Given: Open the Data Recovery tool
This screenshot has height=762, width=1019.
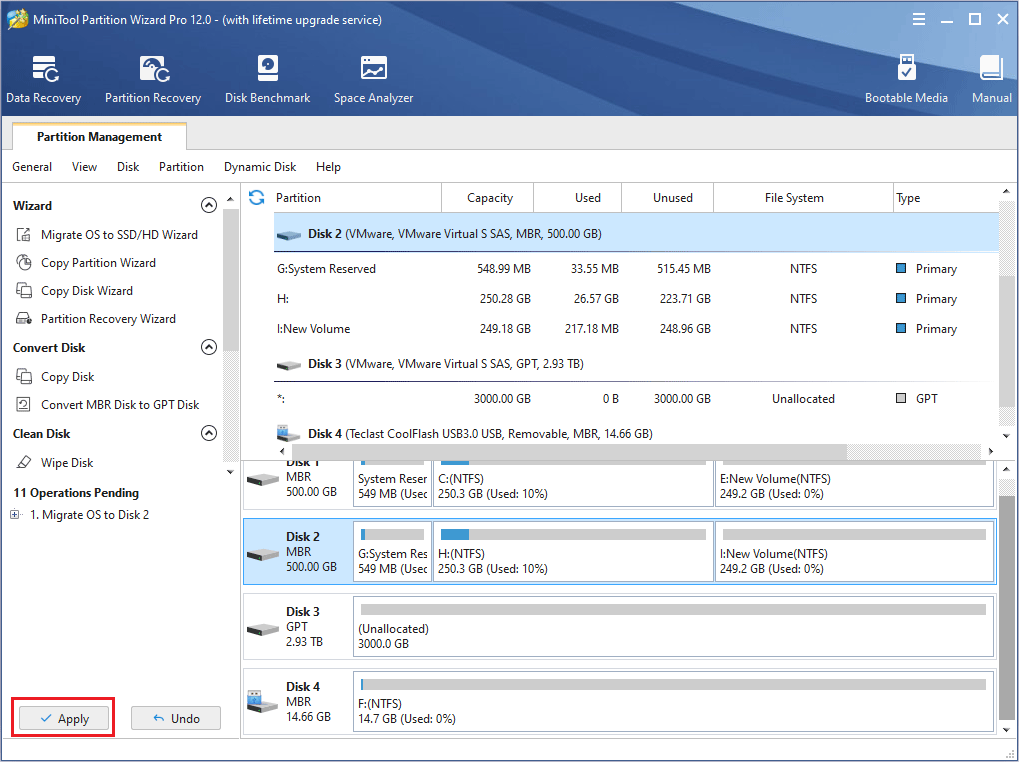Looking at the screenshot, I should (x=44, y=79).
